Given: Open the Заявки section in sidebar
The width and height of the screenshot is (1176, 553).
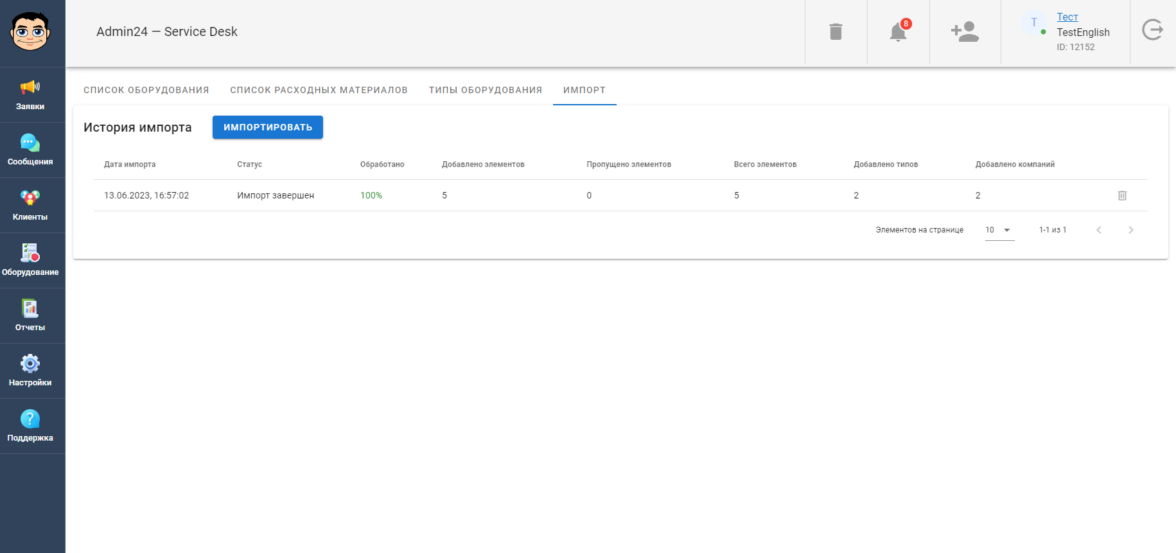Looking at the screenshot, I should pyautogui.click(x=31, y=94).
